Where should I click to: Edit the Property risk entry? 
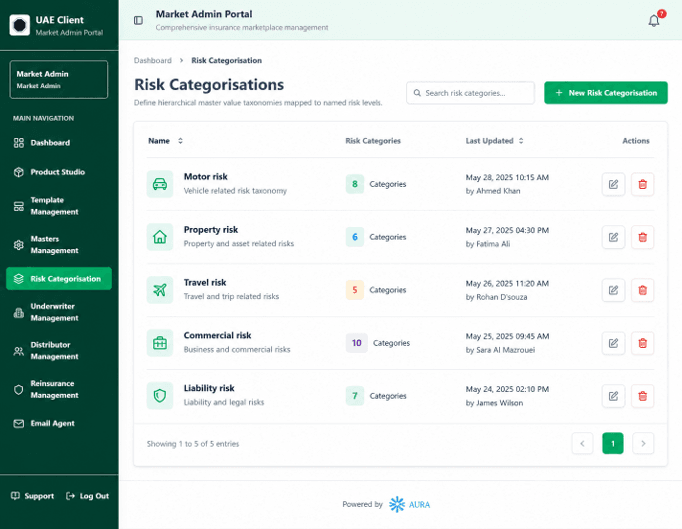tap(613, 237)
